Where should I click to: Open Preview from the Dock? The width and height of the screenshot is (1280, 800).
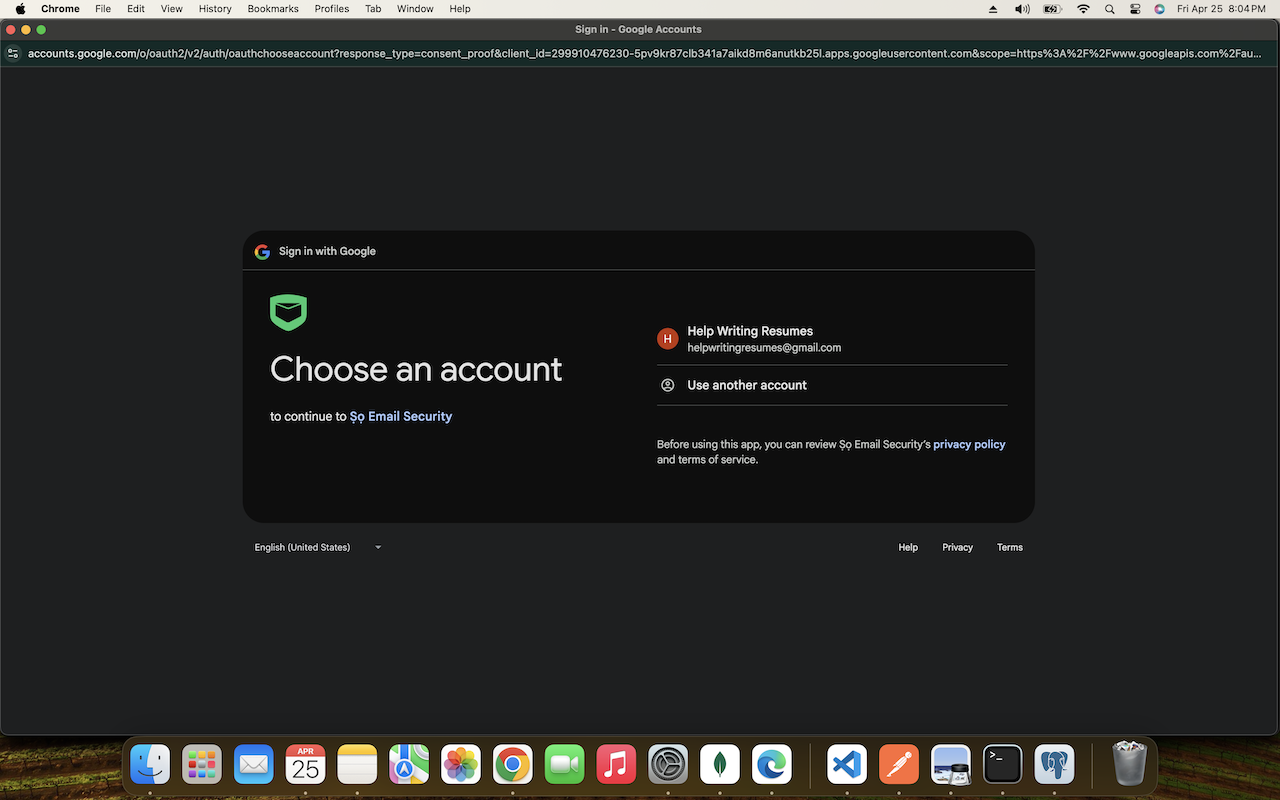pyautogui.click(x=951, y=765)
